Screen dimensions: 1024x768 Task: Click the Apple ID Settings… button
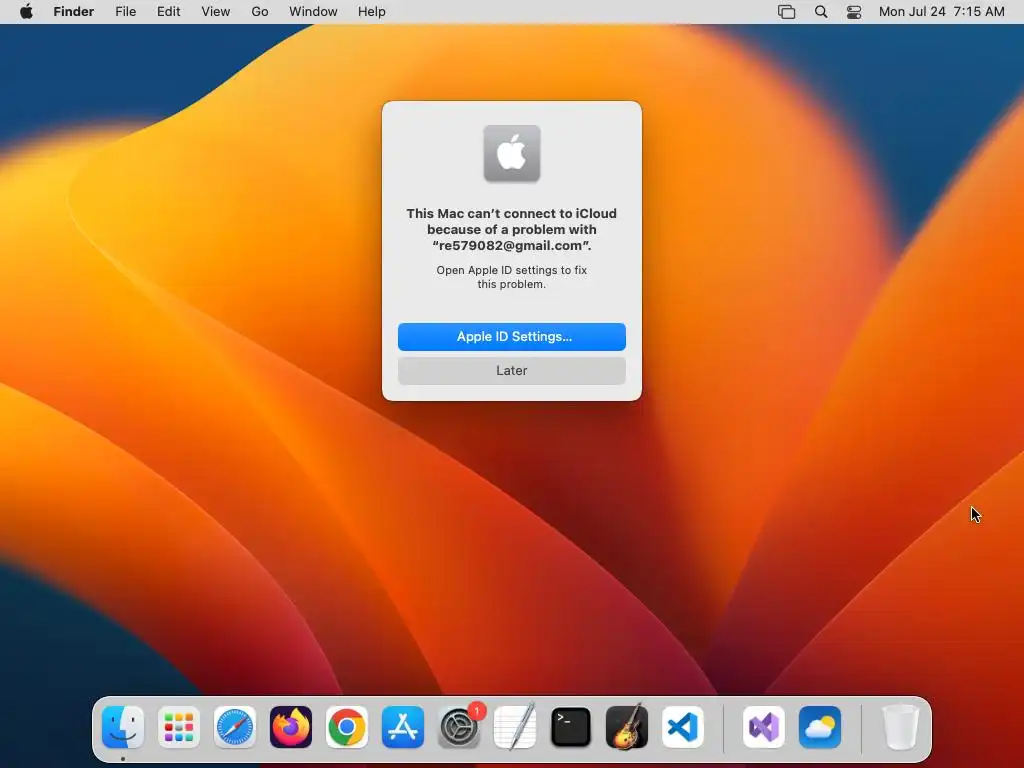pos(512,337)
